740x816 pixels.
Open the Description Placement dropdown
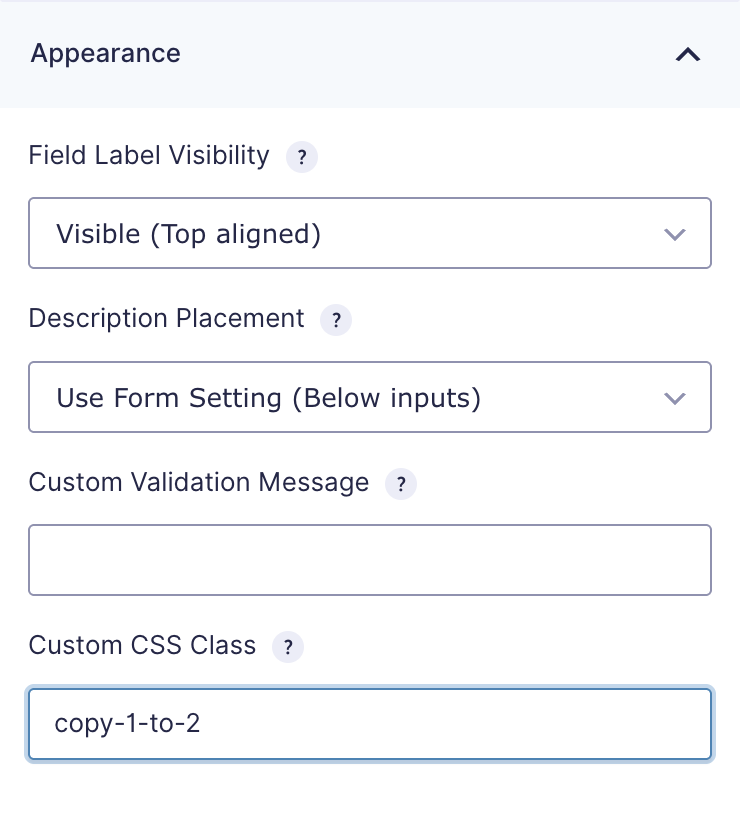[370, 397]
